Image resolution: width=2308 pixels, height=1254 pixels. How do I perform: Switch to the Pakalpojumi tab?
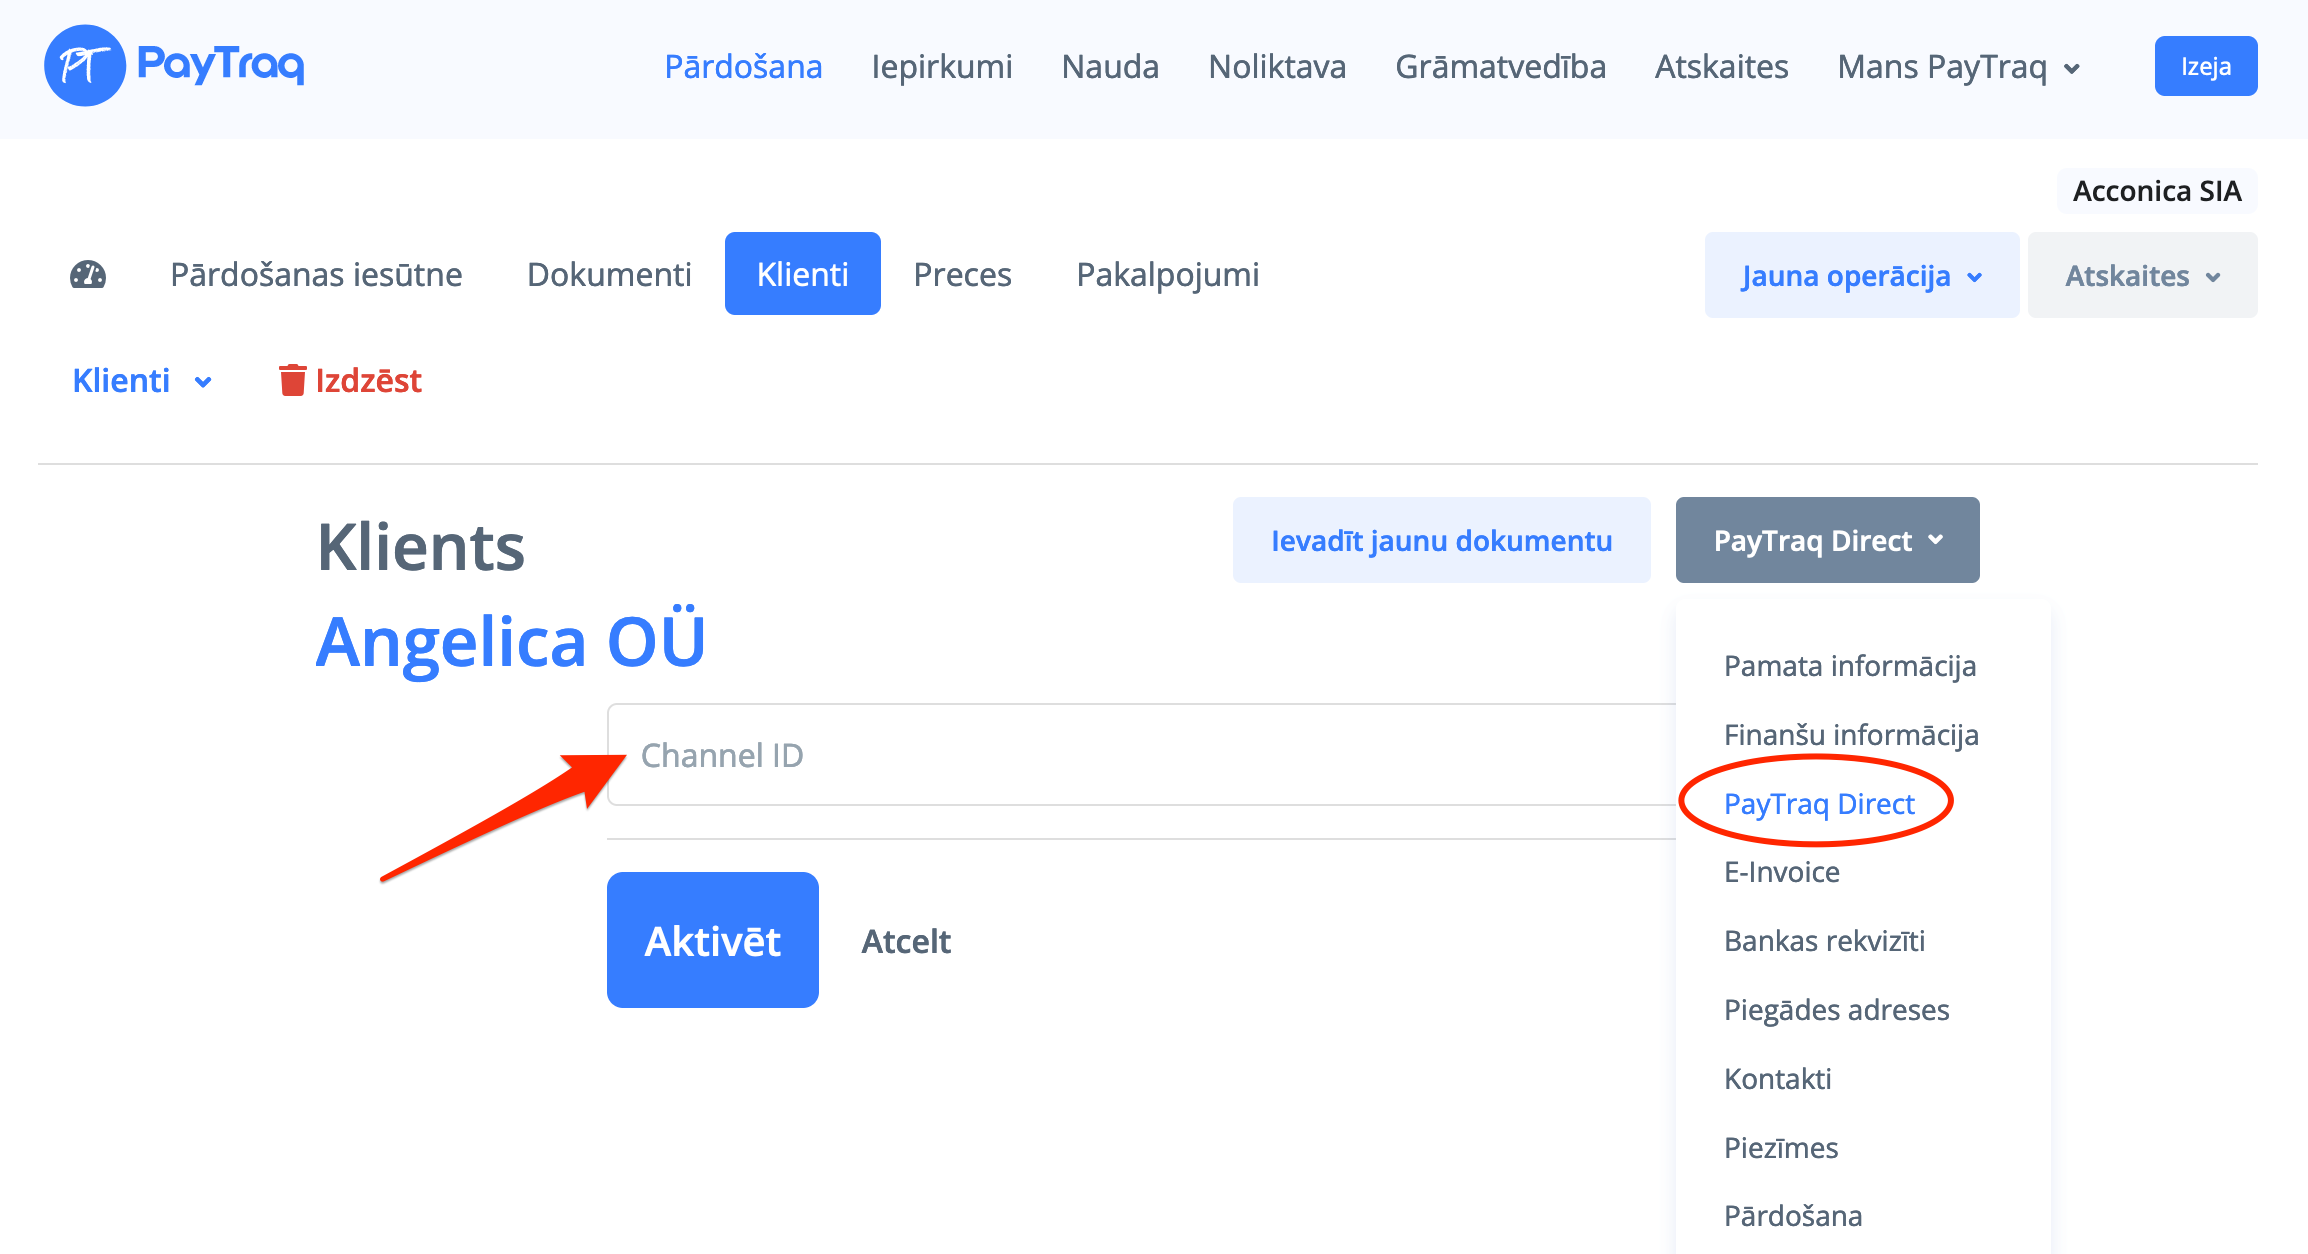(1167, 275)
